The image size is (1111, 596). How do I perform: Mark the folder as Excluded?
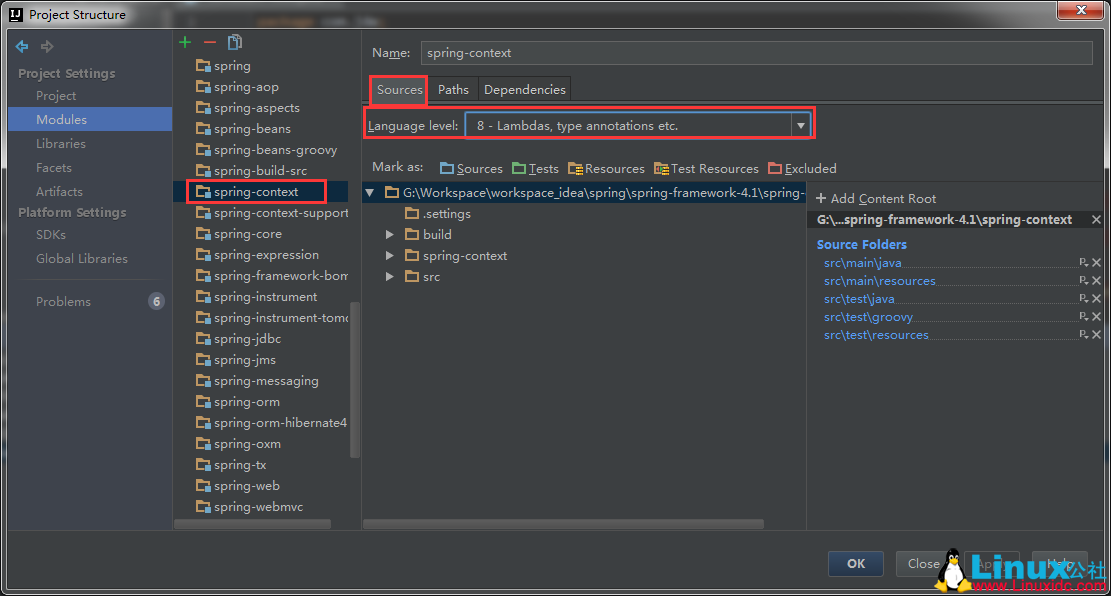pyautogui.click(x=802, y=169)
